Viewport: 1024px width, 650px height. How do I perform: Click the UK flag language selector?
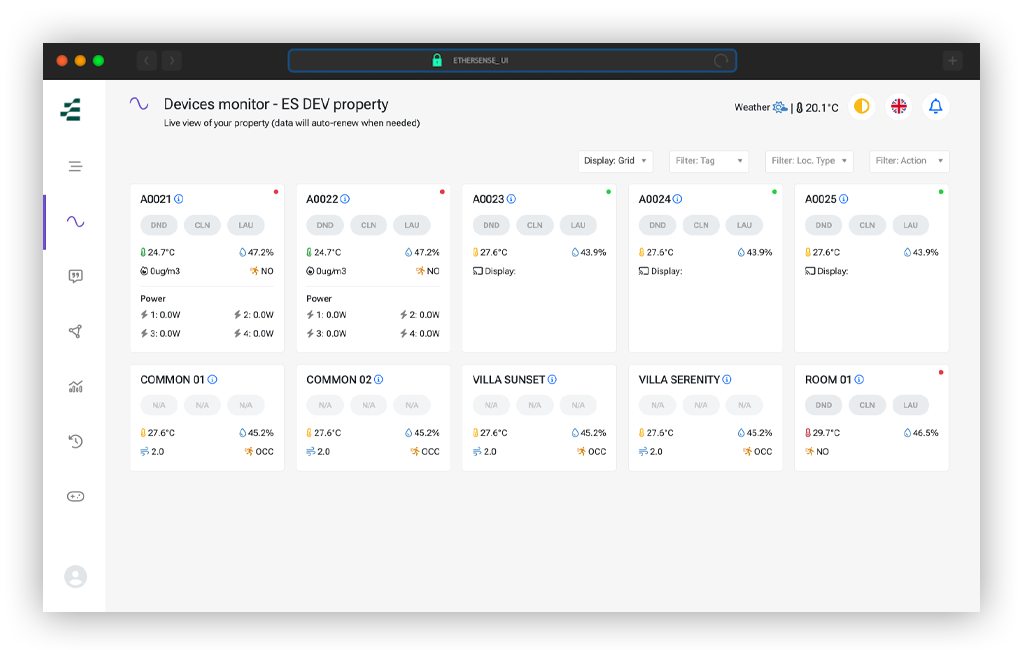pos(899,106)
